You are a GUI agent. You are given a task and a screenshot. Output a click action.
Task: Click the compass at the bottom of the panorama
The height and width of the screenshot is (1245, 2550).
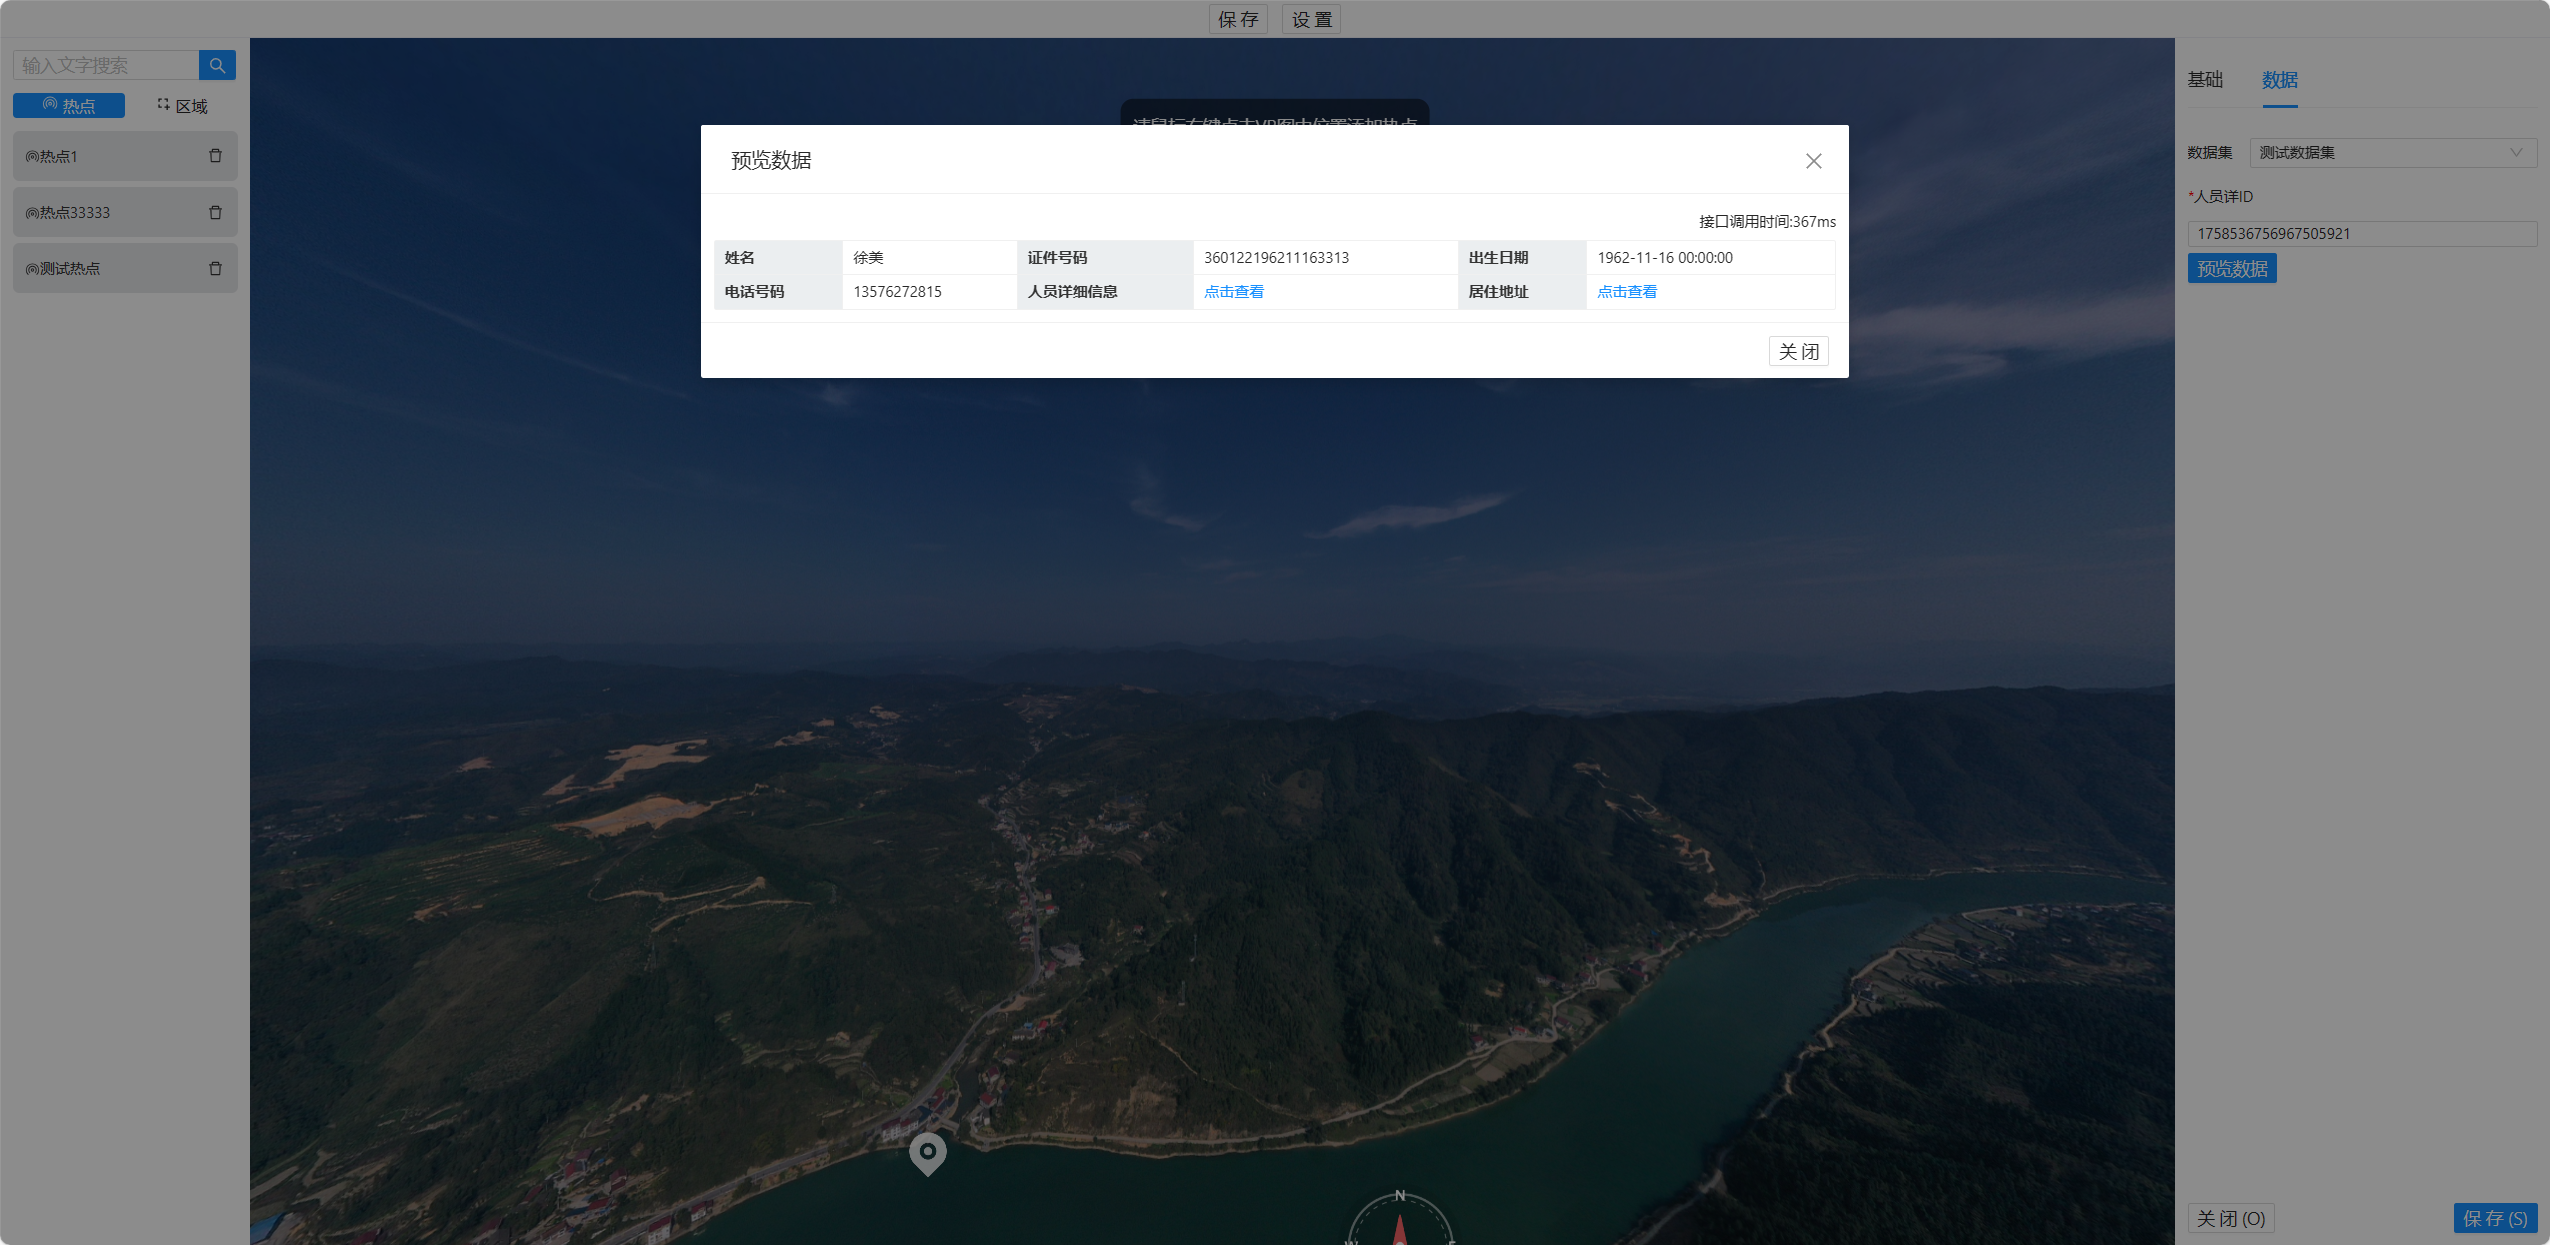(1400, 1219)
